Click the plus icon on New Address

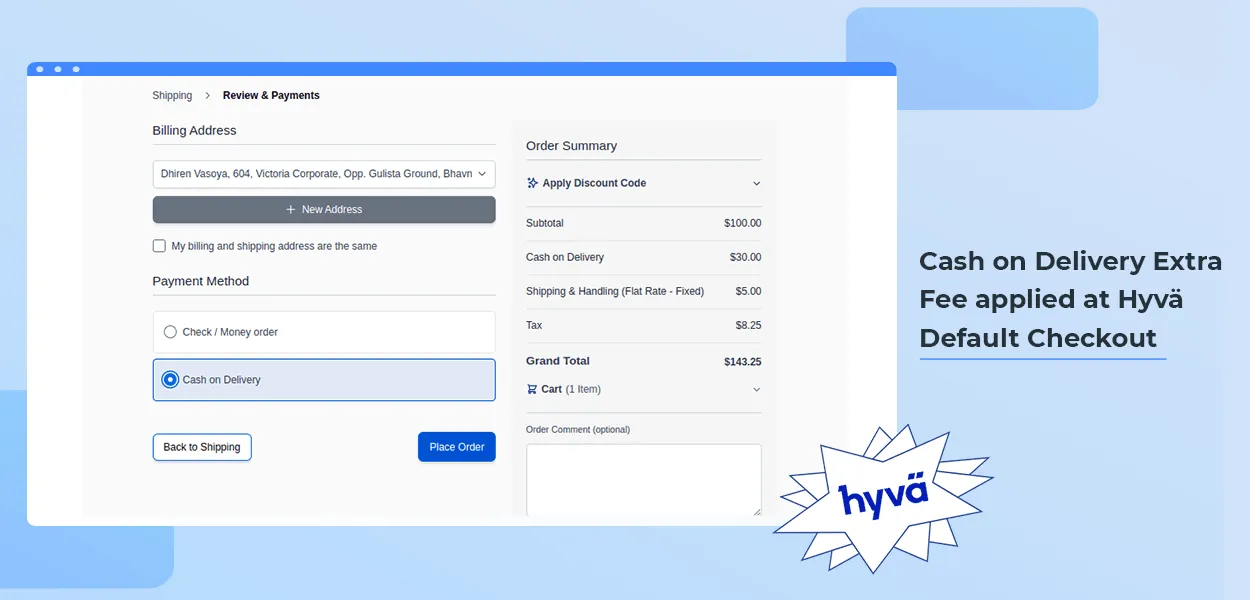(x=291, y=210)
